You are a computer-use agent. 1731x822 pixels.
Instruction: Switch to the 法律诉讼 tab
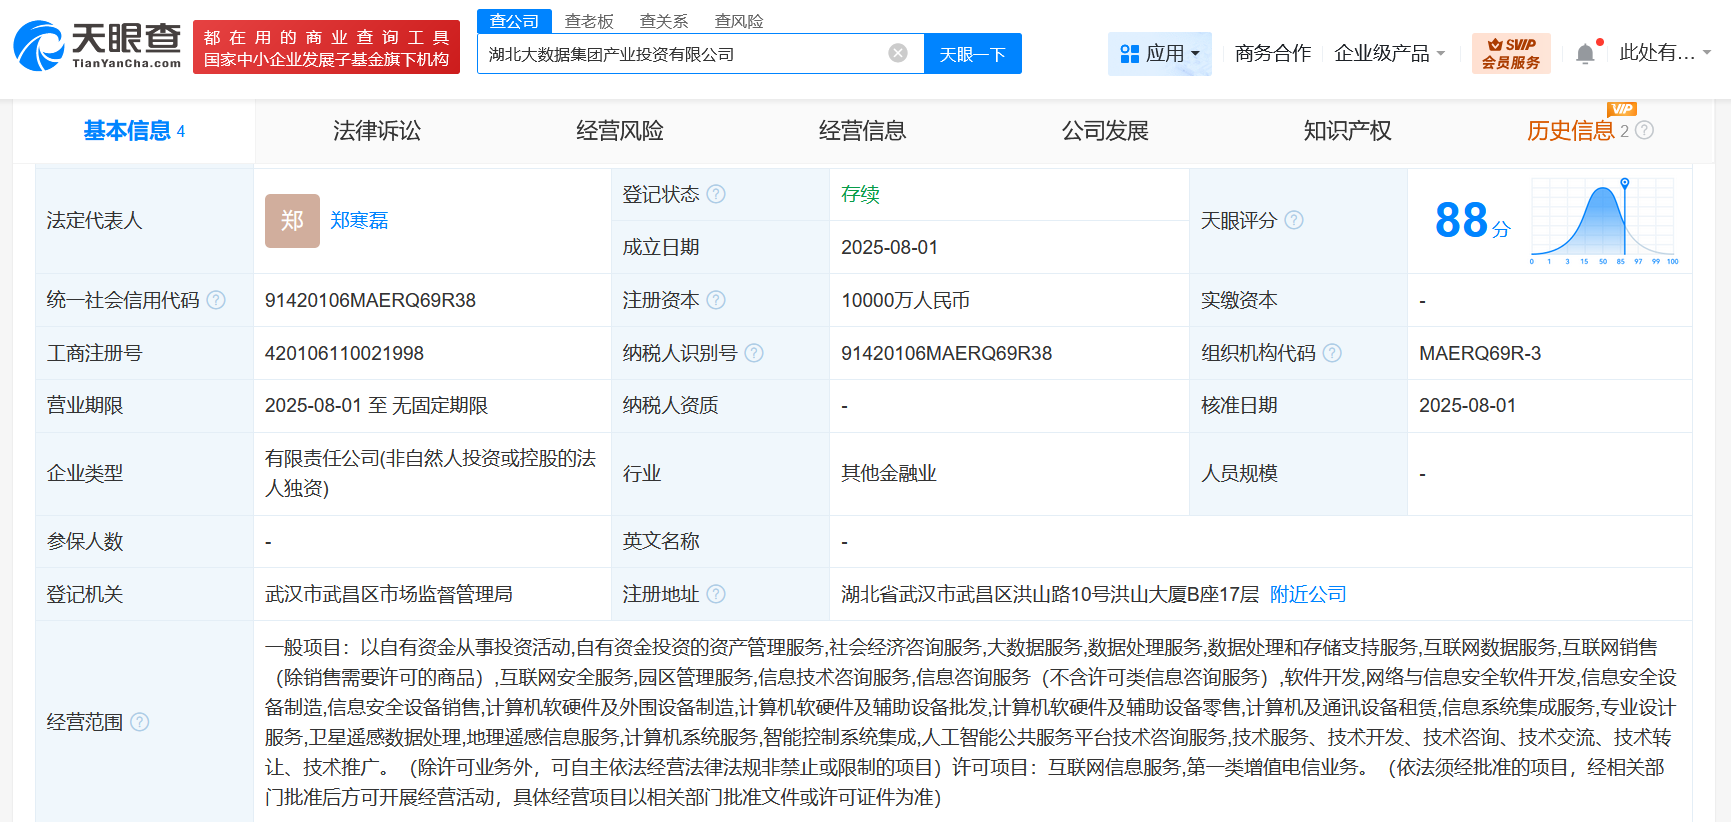pos(377,131)
